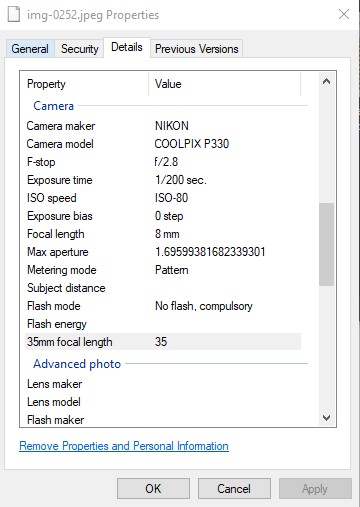Click the Value column header

(168, 84)
